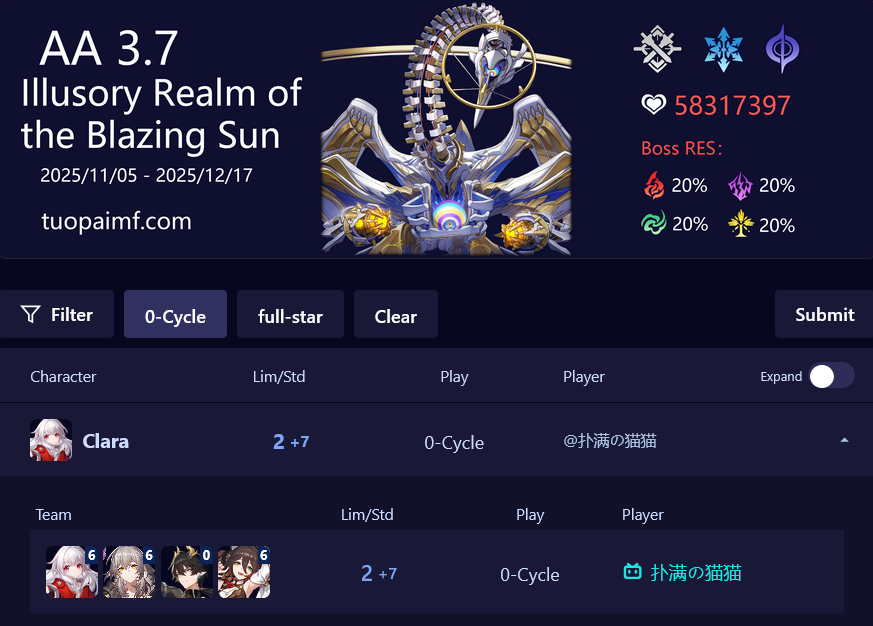Toggle the 0-Cycle filter chip
The width and height of the screenshot is (873, 626).
tap(175, 315)
